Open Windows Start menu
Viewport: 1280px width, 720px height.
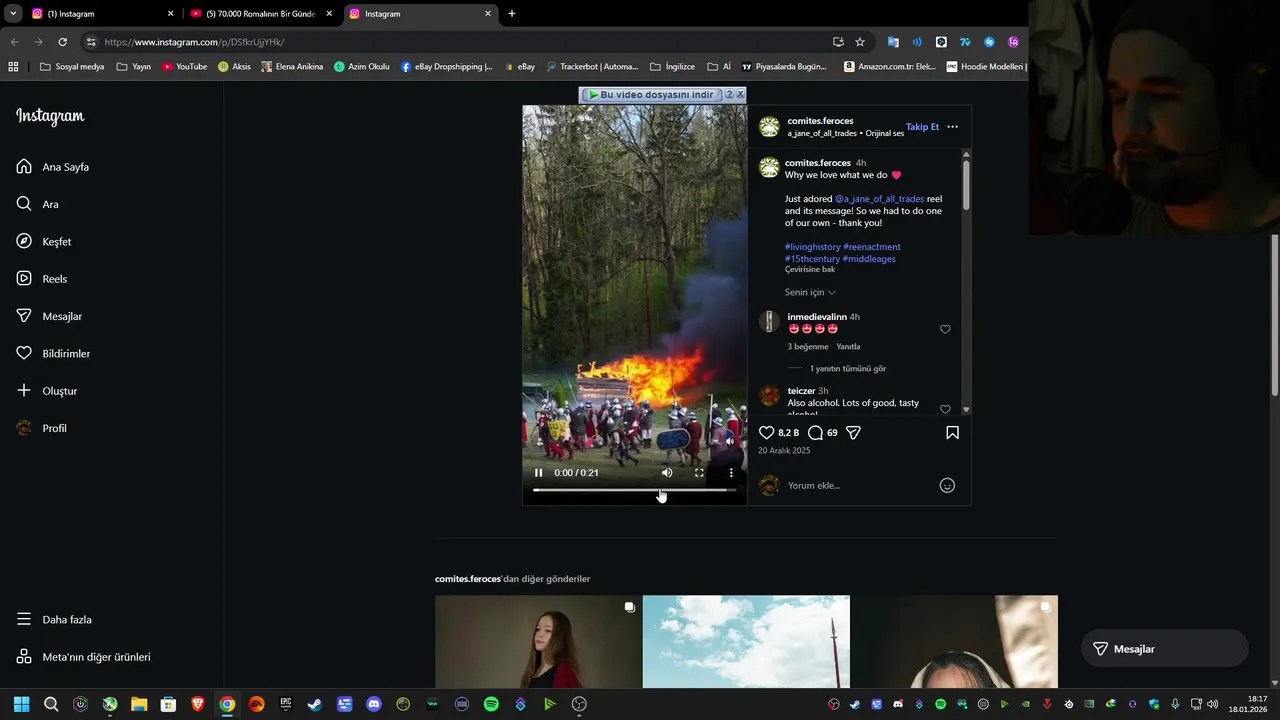click(21, 704)
